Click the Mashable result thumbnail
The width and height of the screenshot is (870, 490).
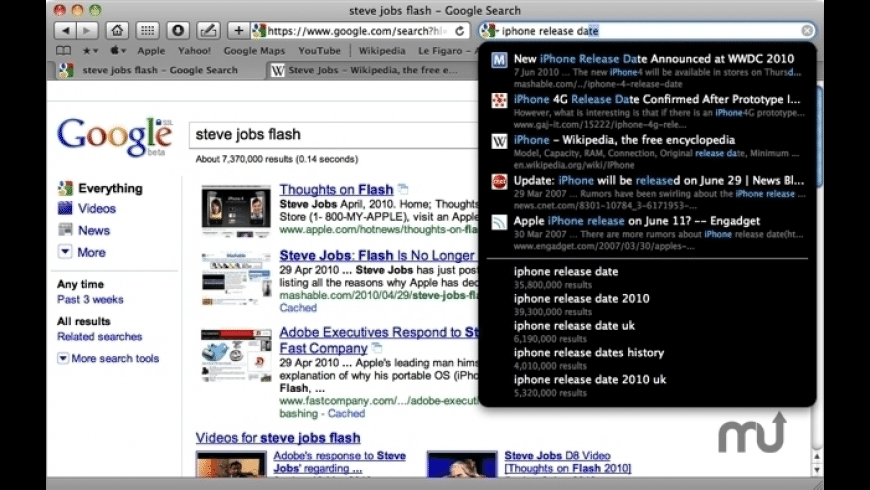(236, 279)
